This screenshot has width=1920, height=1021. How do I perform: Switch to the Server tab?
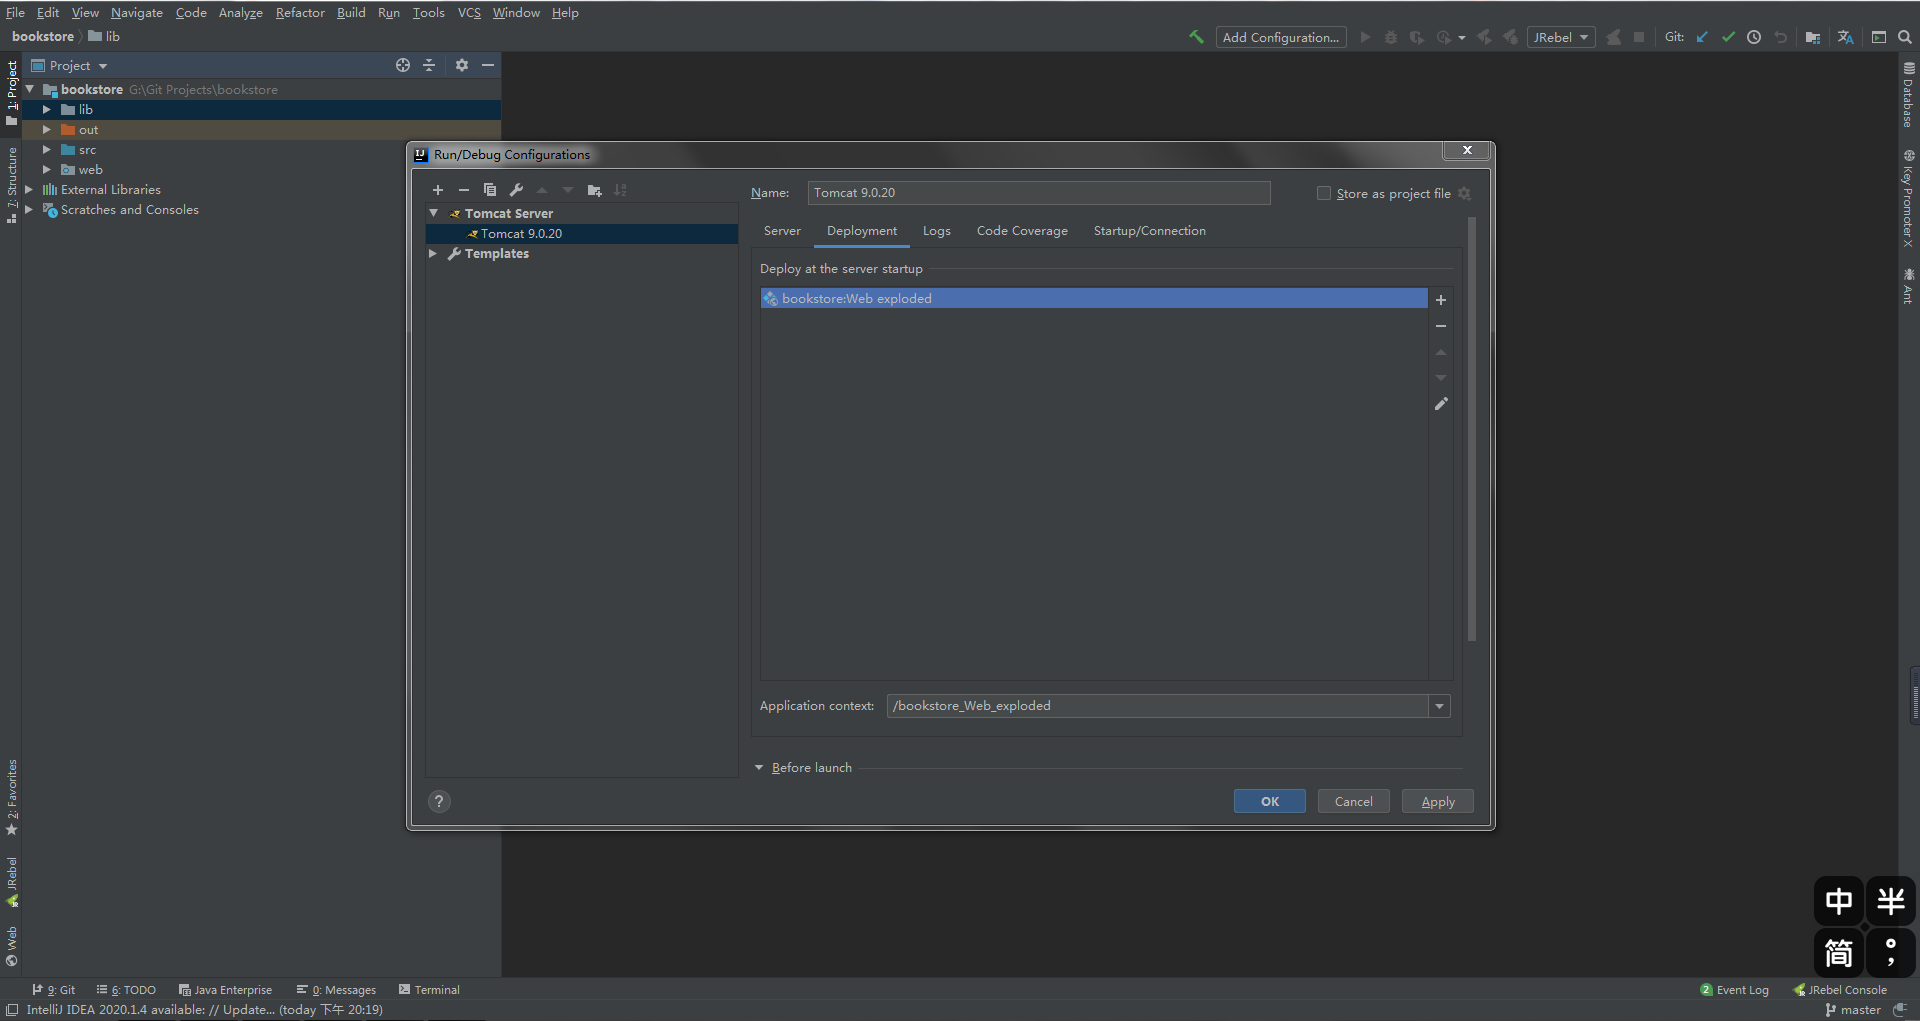click(782, 231)
